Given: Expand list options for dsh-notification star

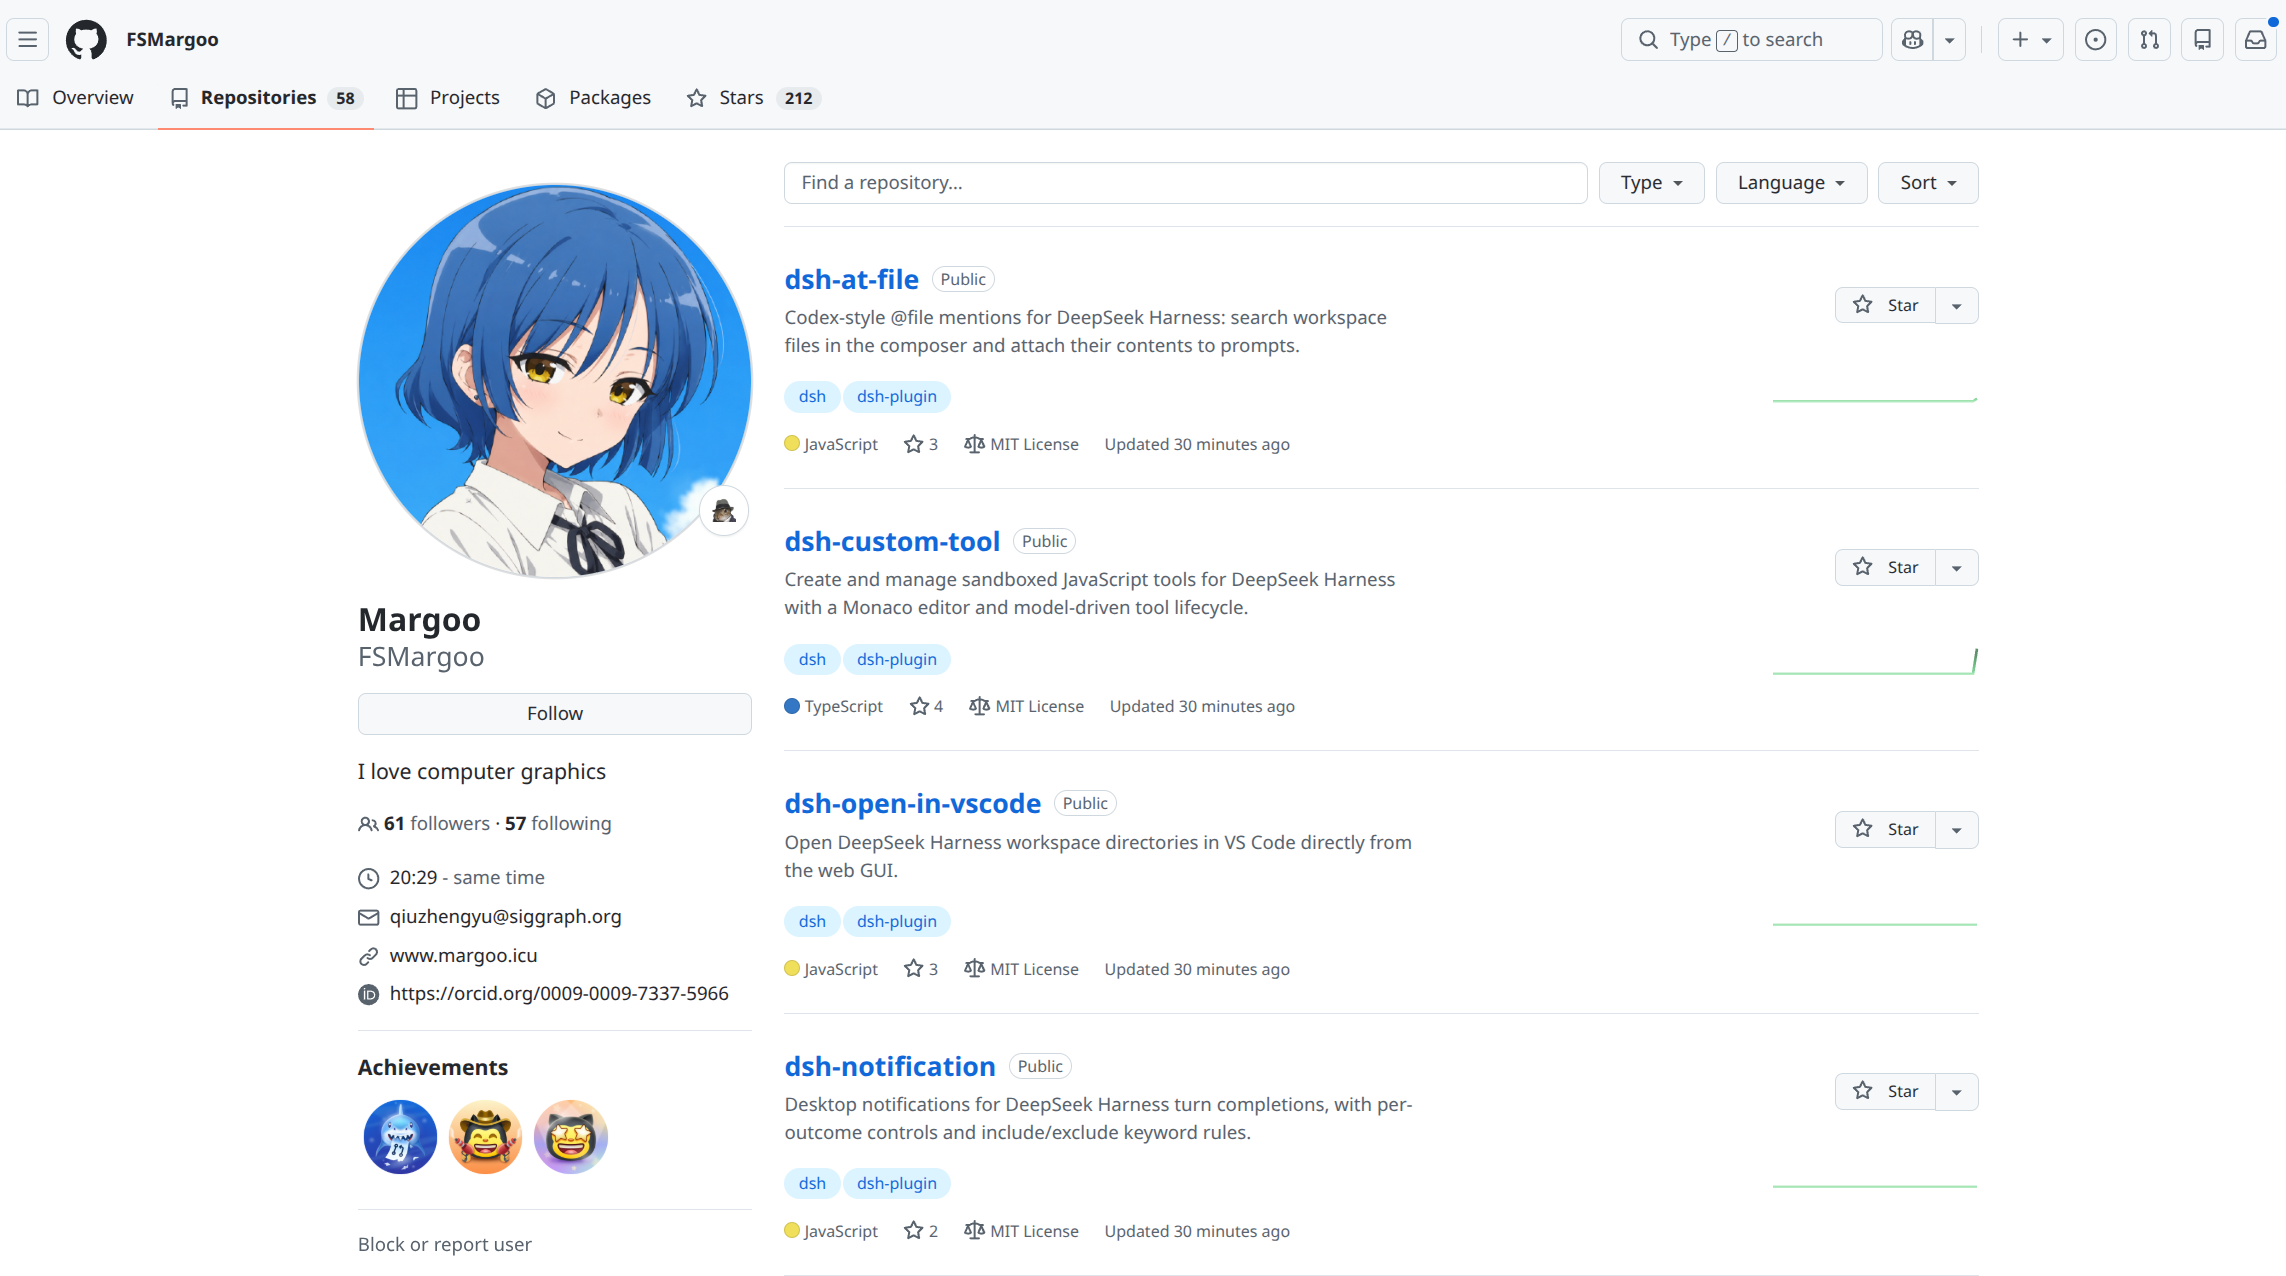Looking at the screenshot, I should (1957, 1091).
